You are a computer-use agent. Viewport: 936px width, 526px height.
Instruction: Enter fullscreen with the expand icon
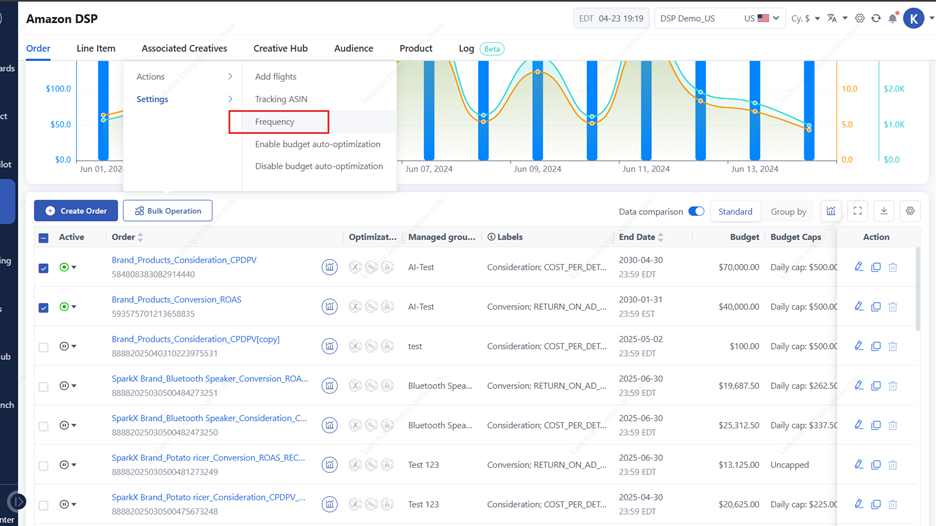[857, 211]
